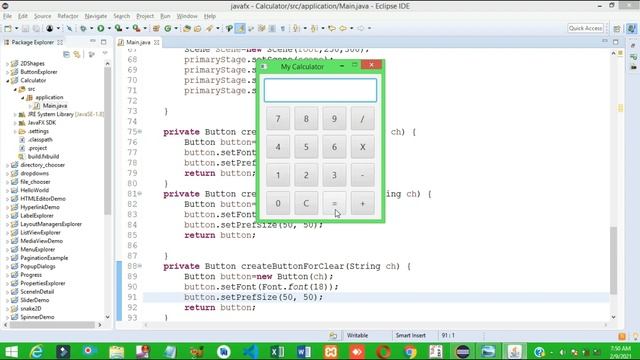640x360 pixels.
Task: Open the Windows Start button
Action: [11, 351]
